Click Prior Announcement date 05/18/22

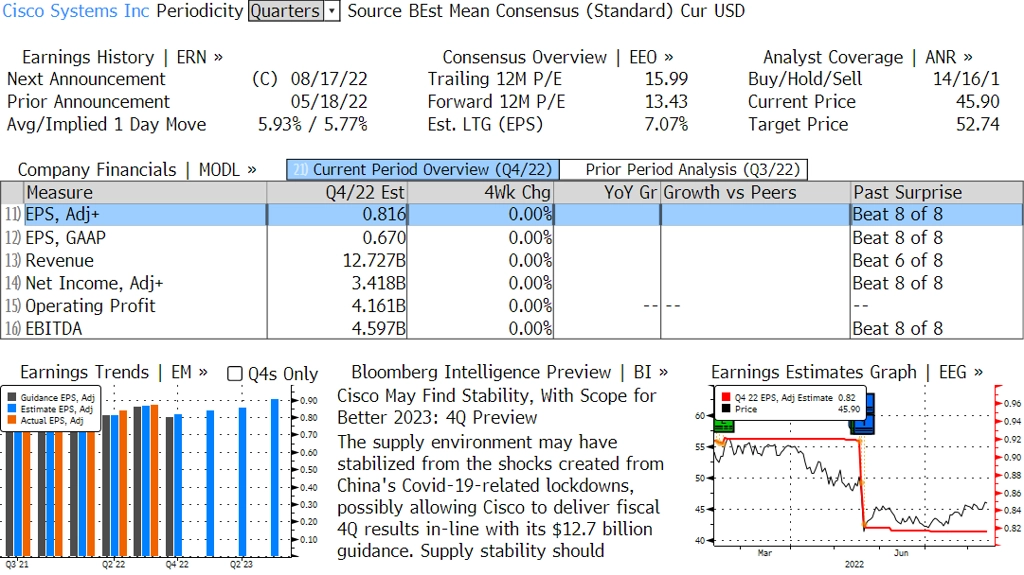coord(329,102)
